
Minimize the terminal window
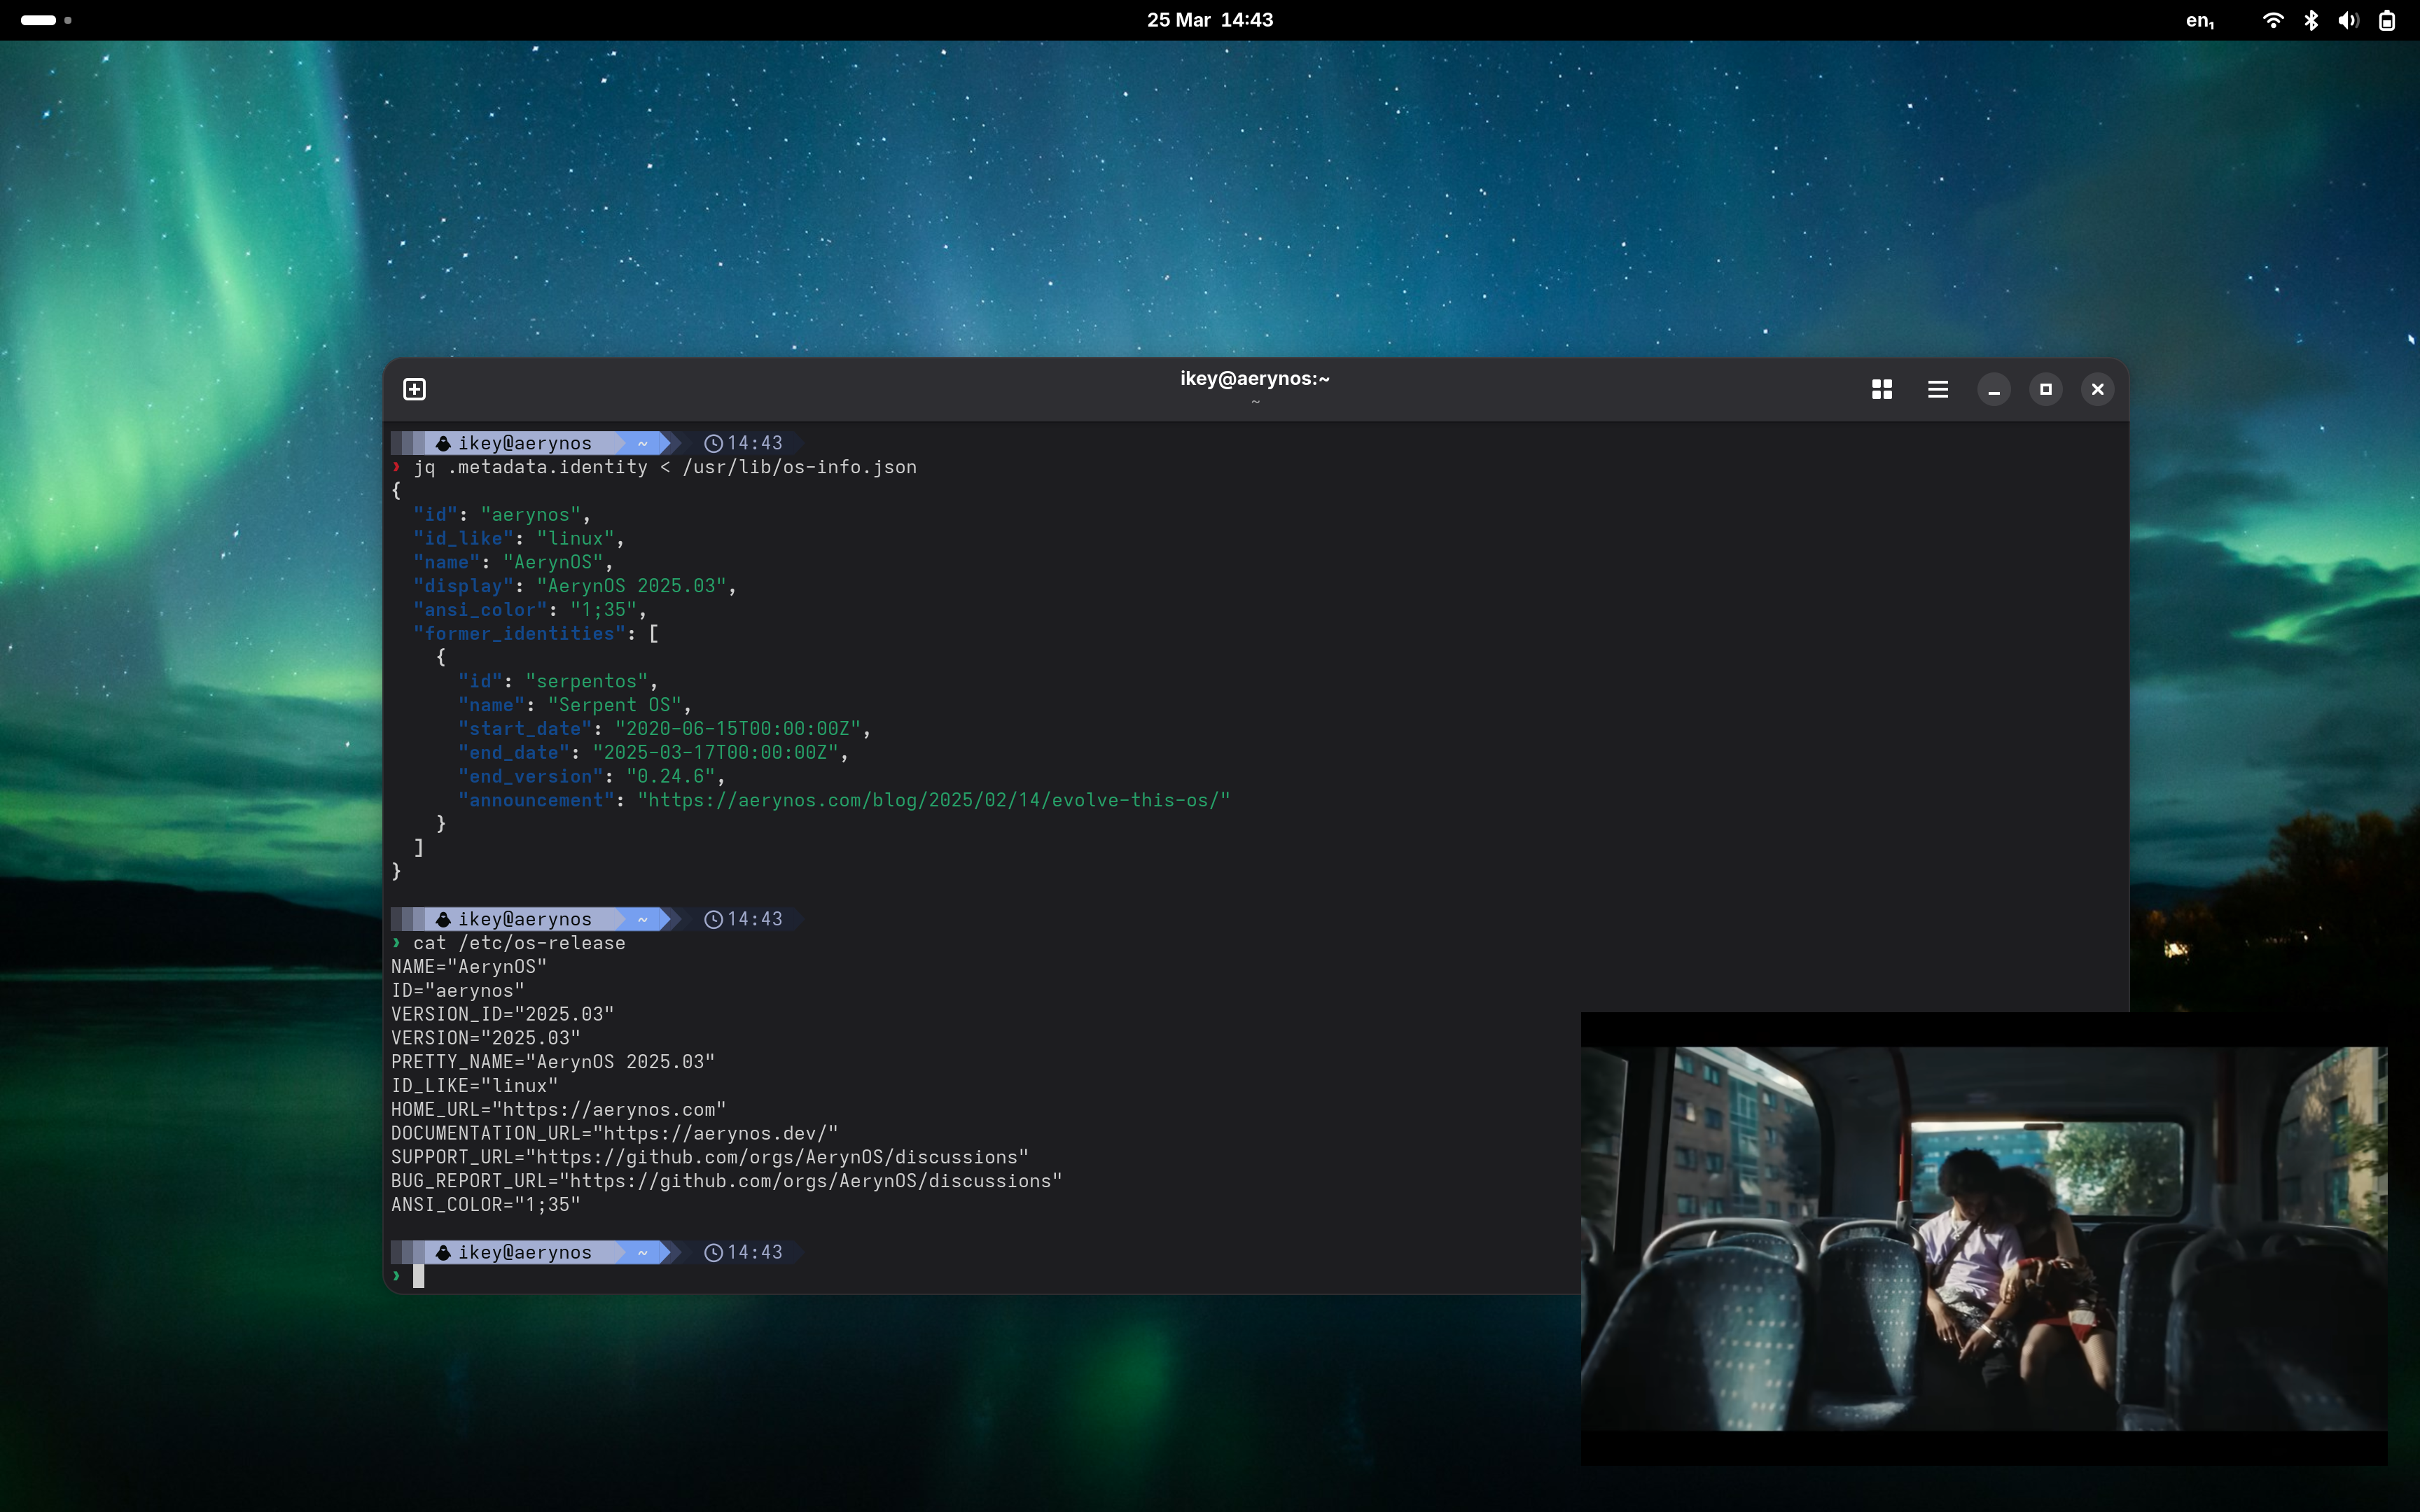point(1993,389)
